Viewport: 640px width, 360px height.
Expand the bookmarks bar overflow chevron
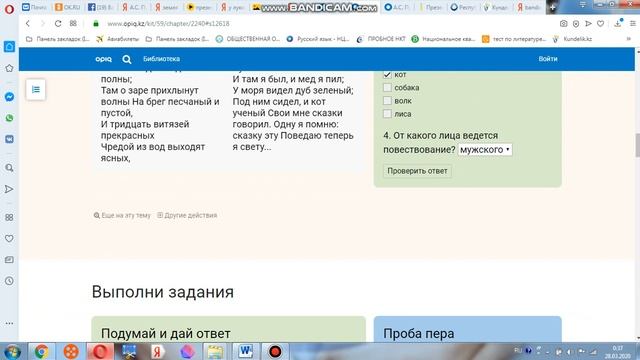[x=629, y=39]
